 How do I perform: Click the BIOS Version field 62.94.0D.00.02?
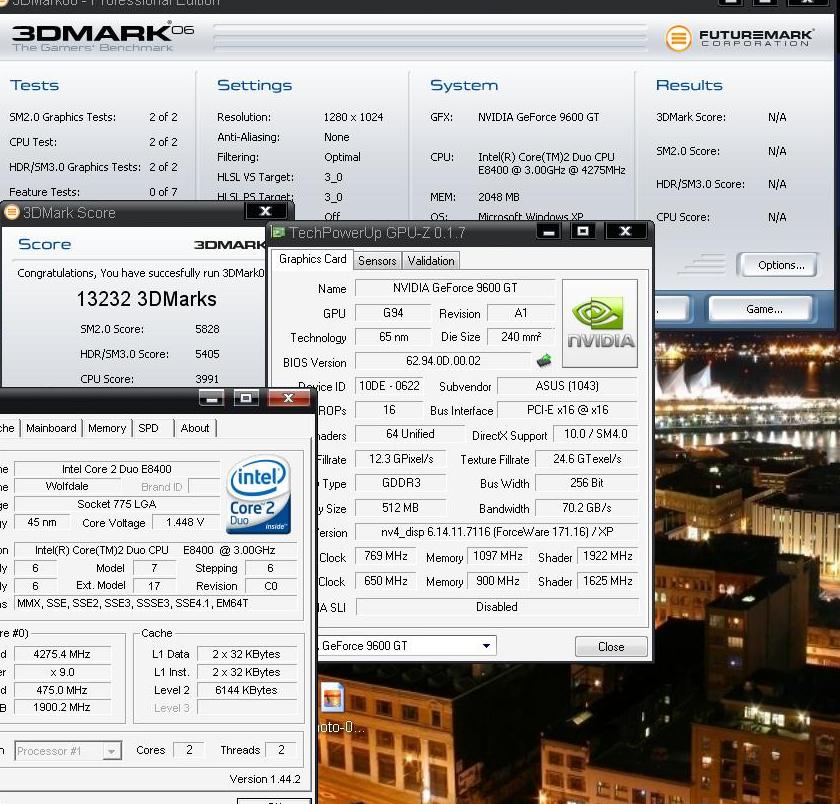443,361
